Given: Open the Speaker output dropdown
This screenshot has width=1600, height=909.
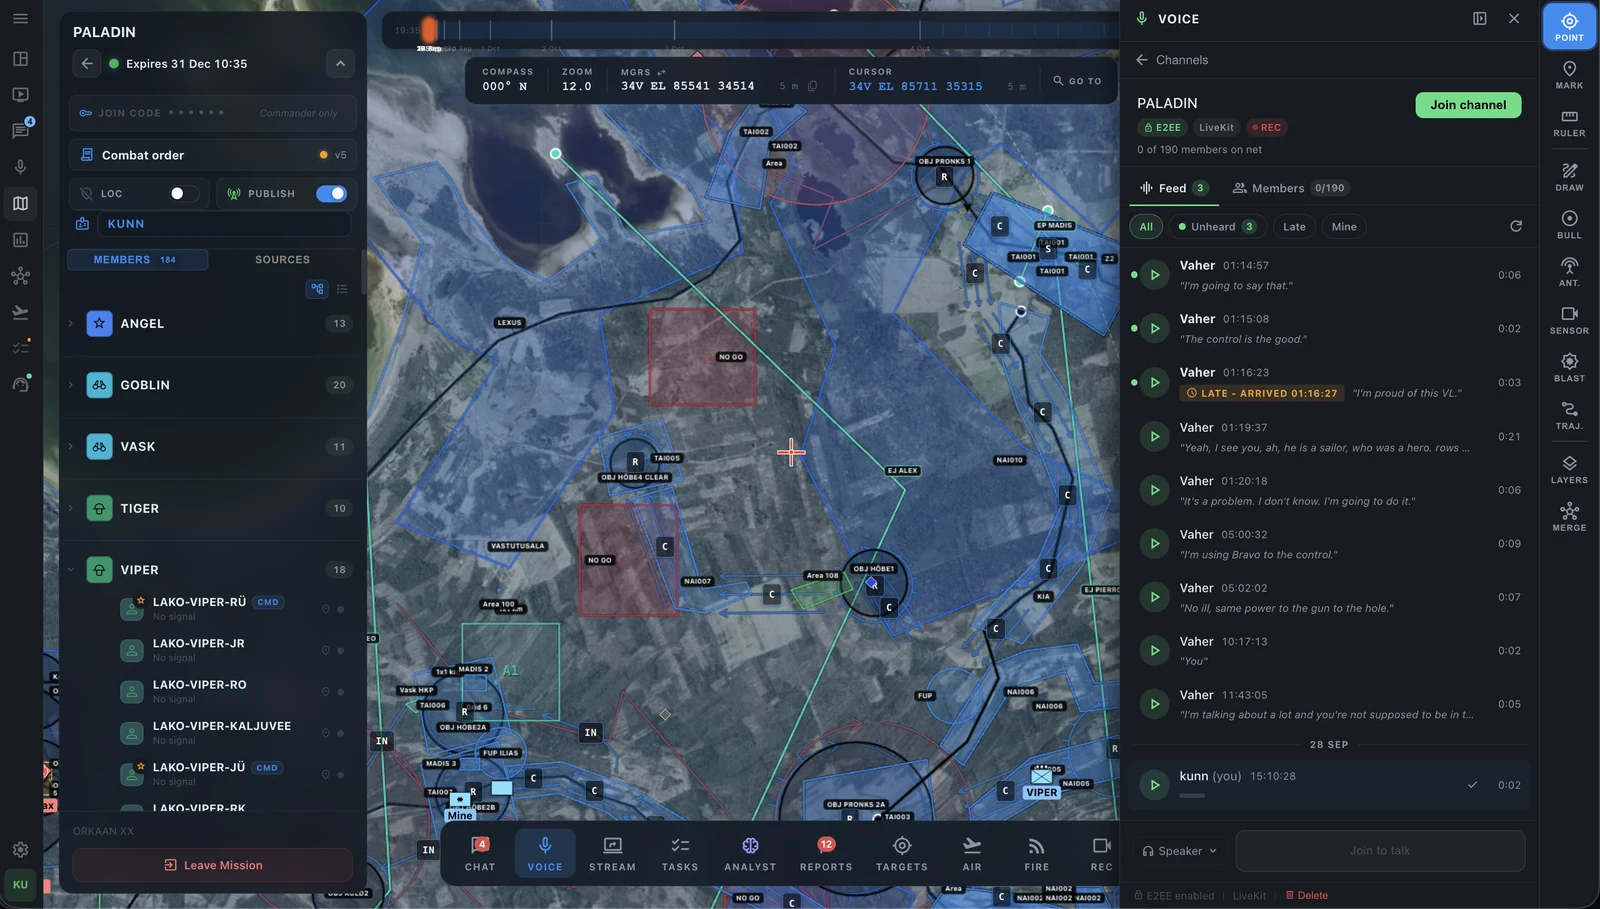Looking at the screenshot, I should [1180, 851].
